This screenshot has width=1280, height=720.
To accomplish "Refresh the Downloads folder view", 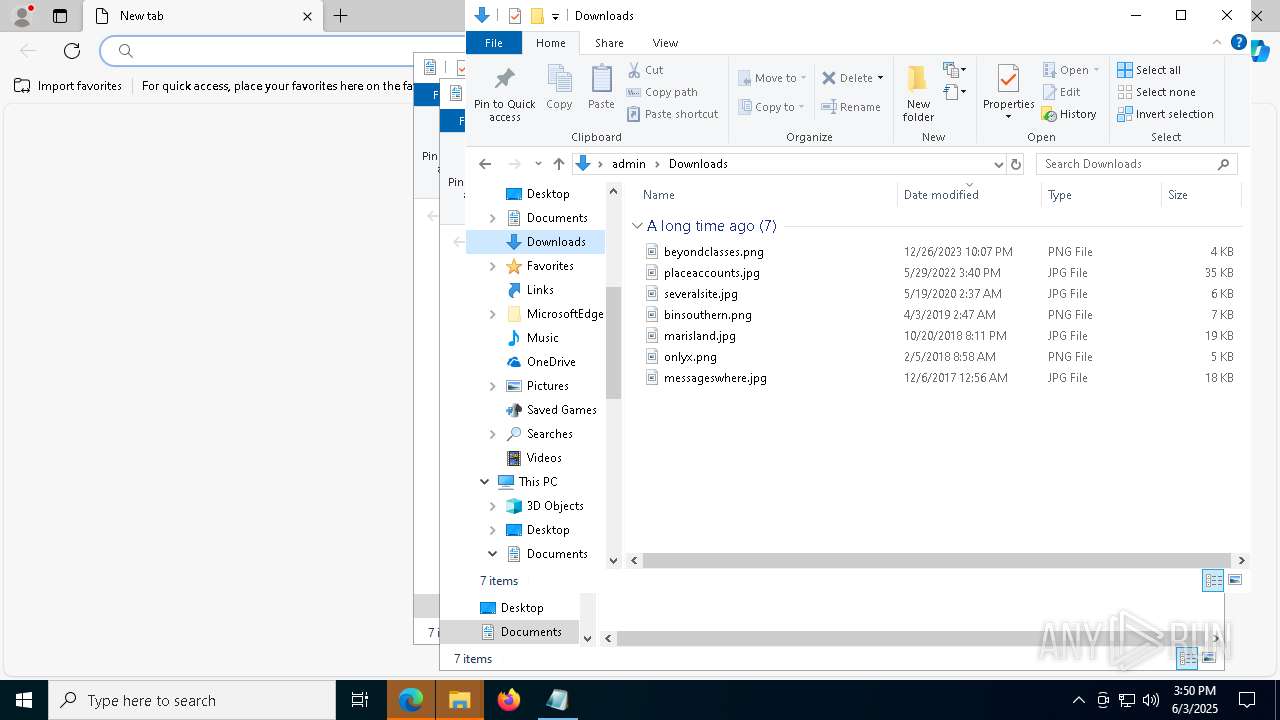I will pos(1016,164).
